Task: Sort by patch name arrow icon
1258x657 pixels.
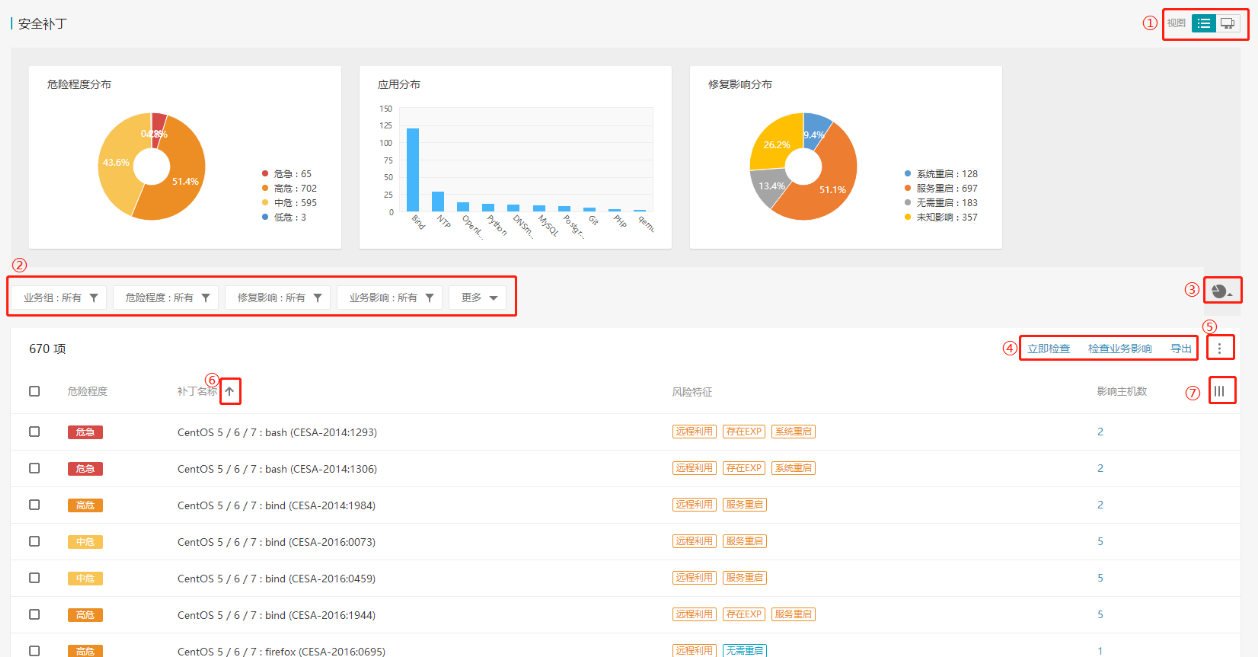Action: (229, 392)
